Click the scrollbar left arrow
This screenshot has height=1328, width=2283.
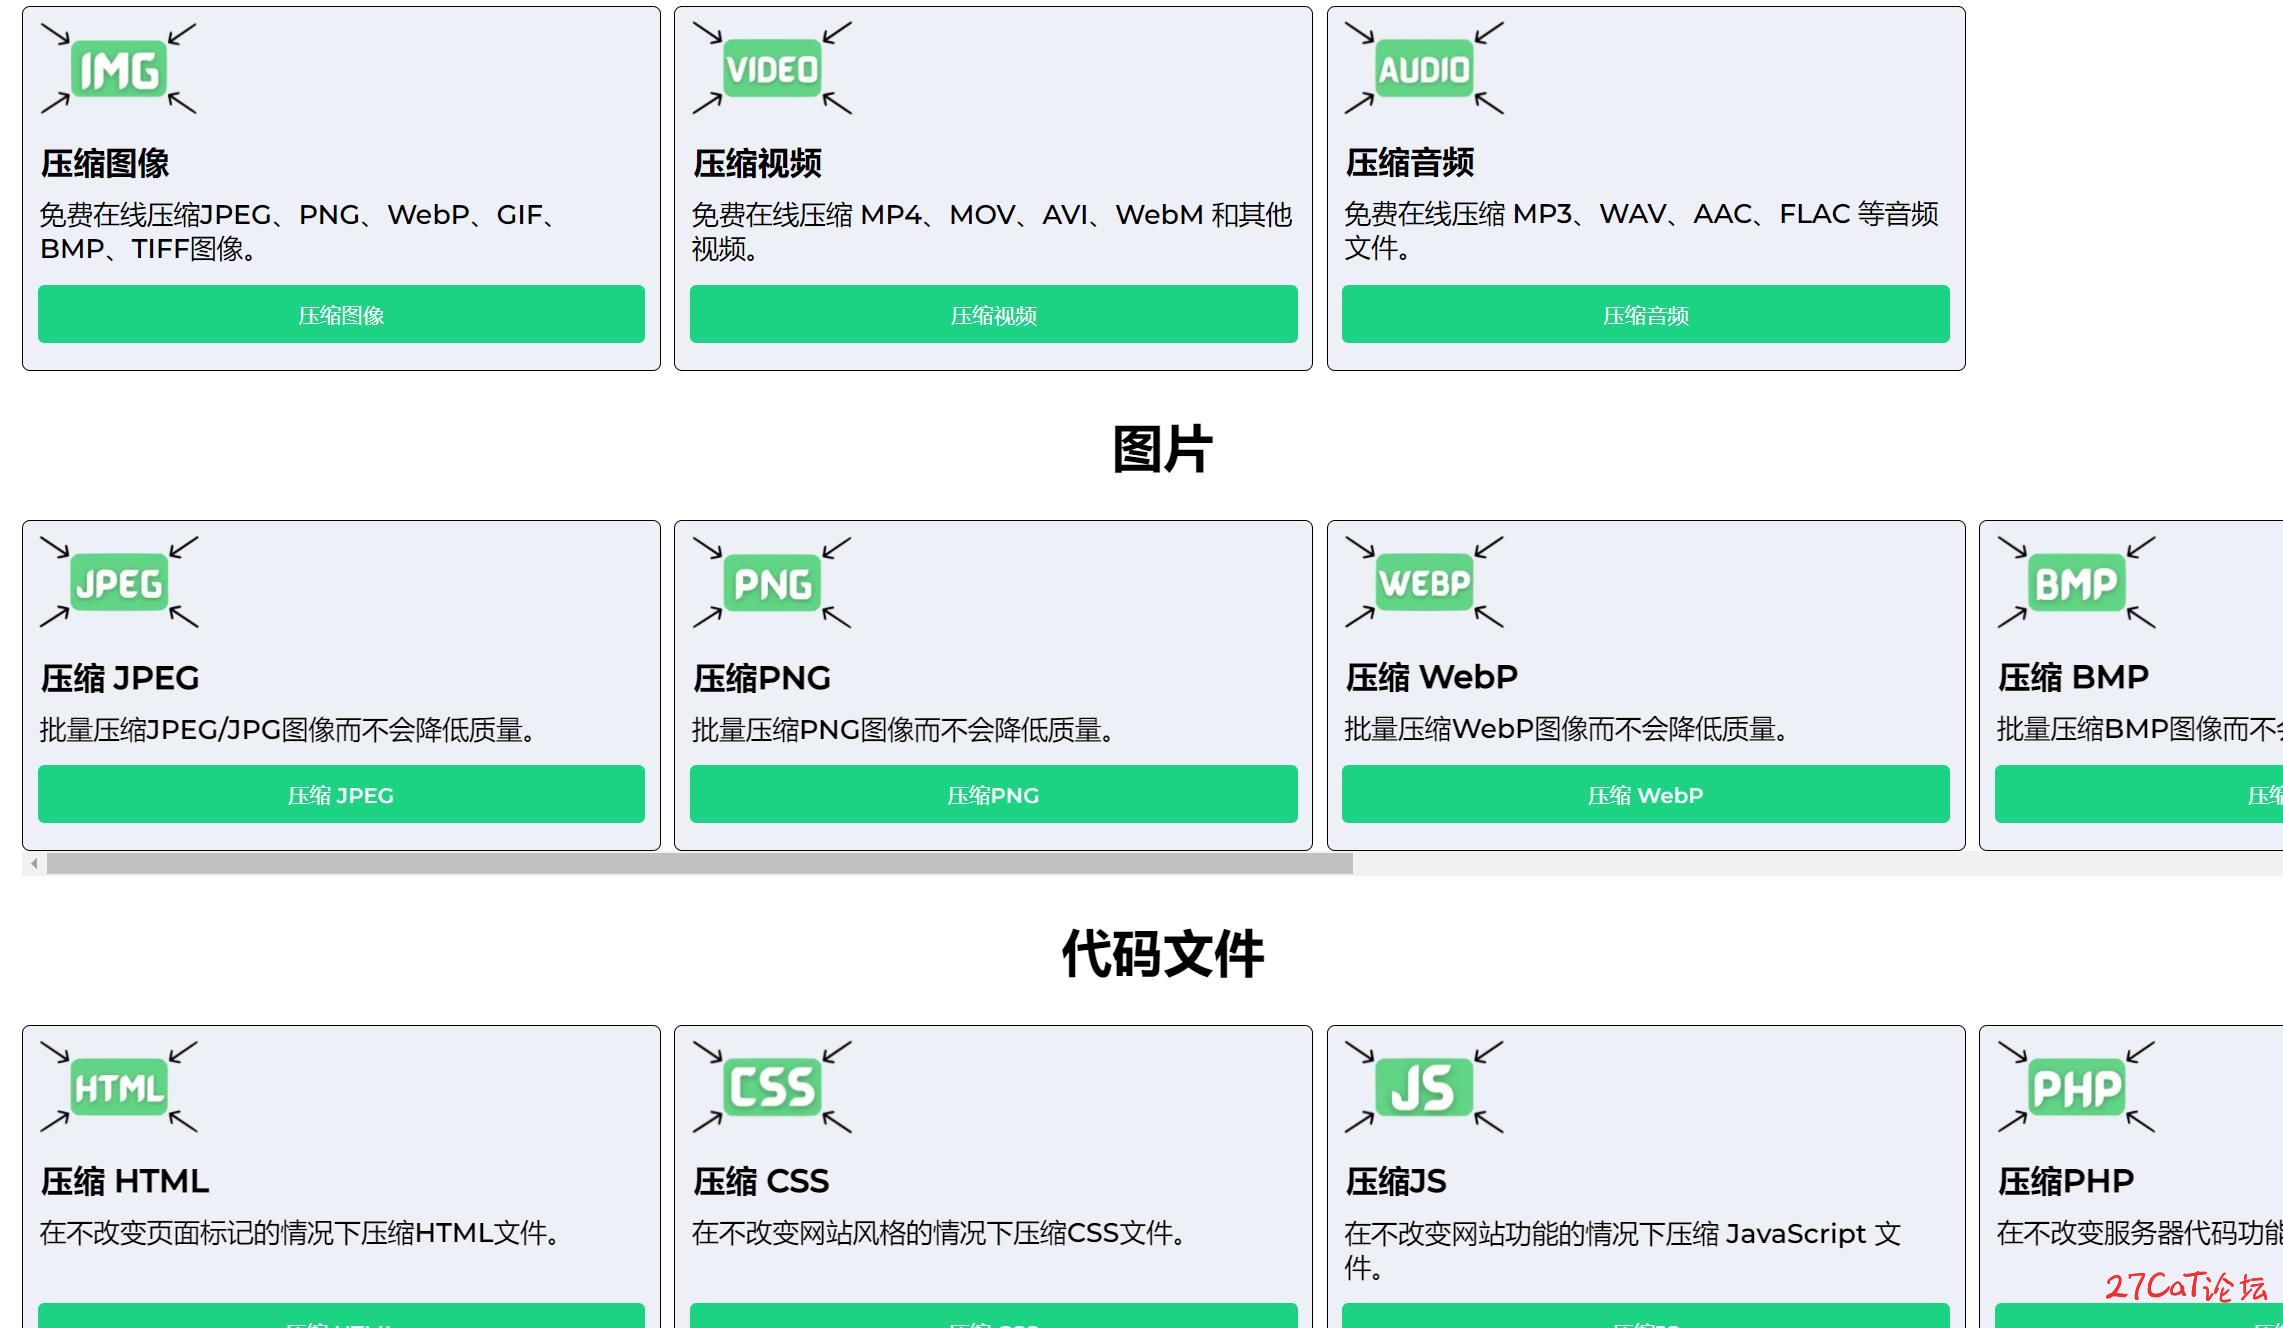click(34, 863)
